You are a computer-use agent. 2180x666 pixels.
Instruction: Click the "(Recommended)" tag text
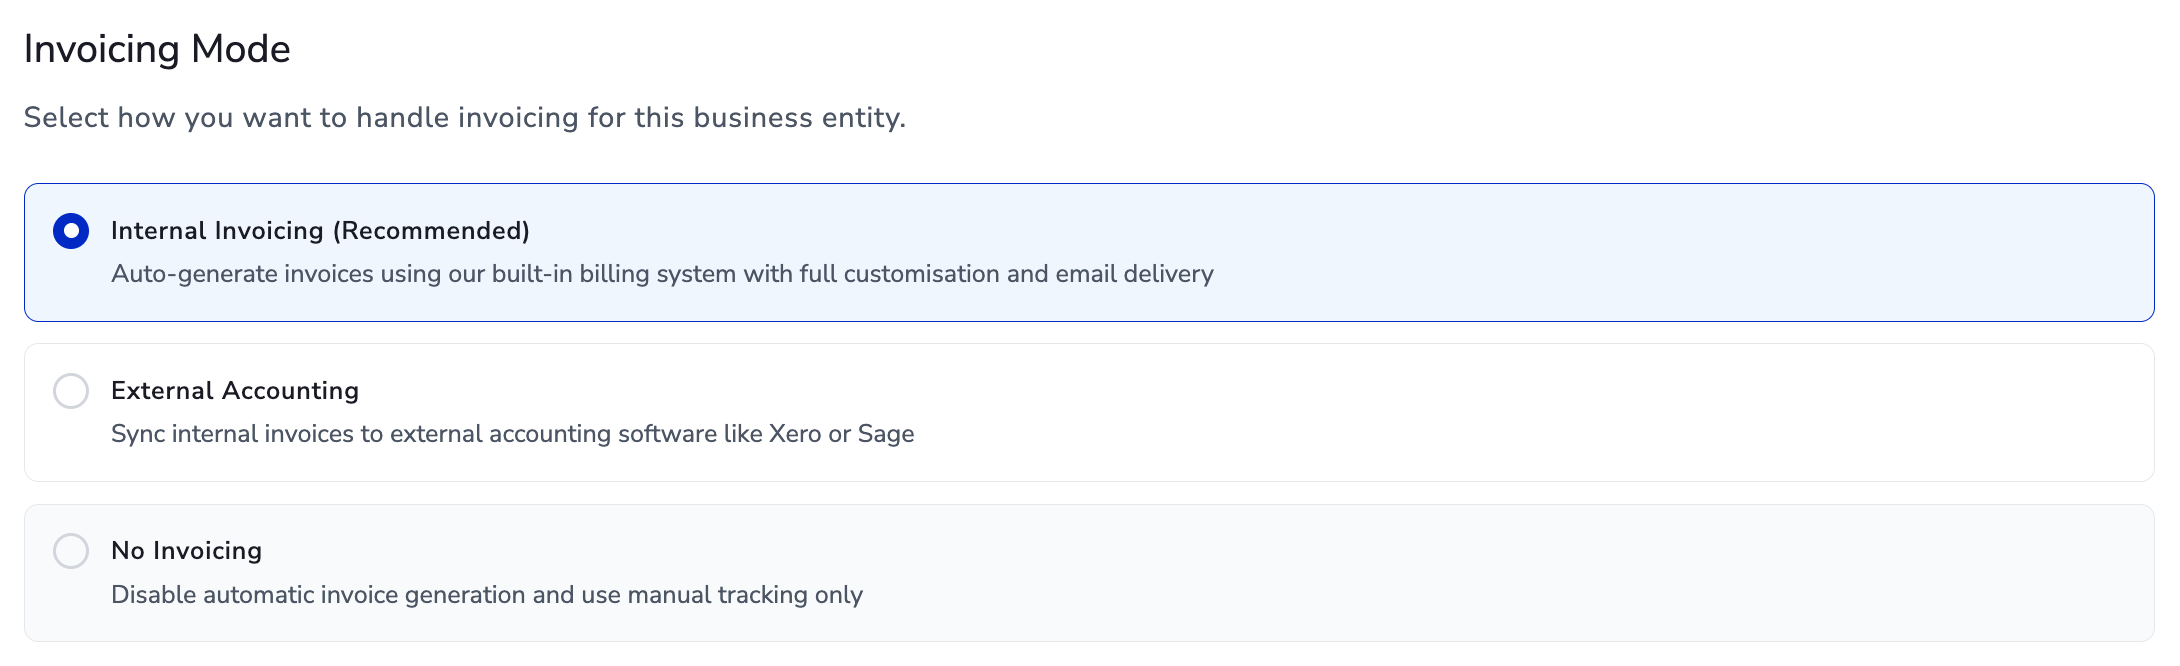coord(432,231)
